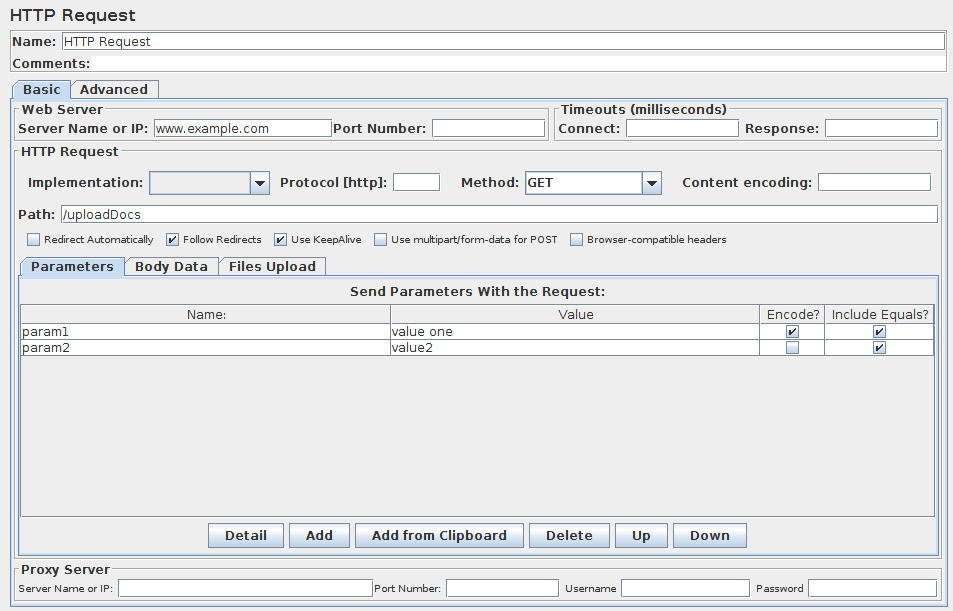
Task: Open the Body Data tab
Action: tap(171, 266)
